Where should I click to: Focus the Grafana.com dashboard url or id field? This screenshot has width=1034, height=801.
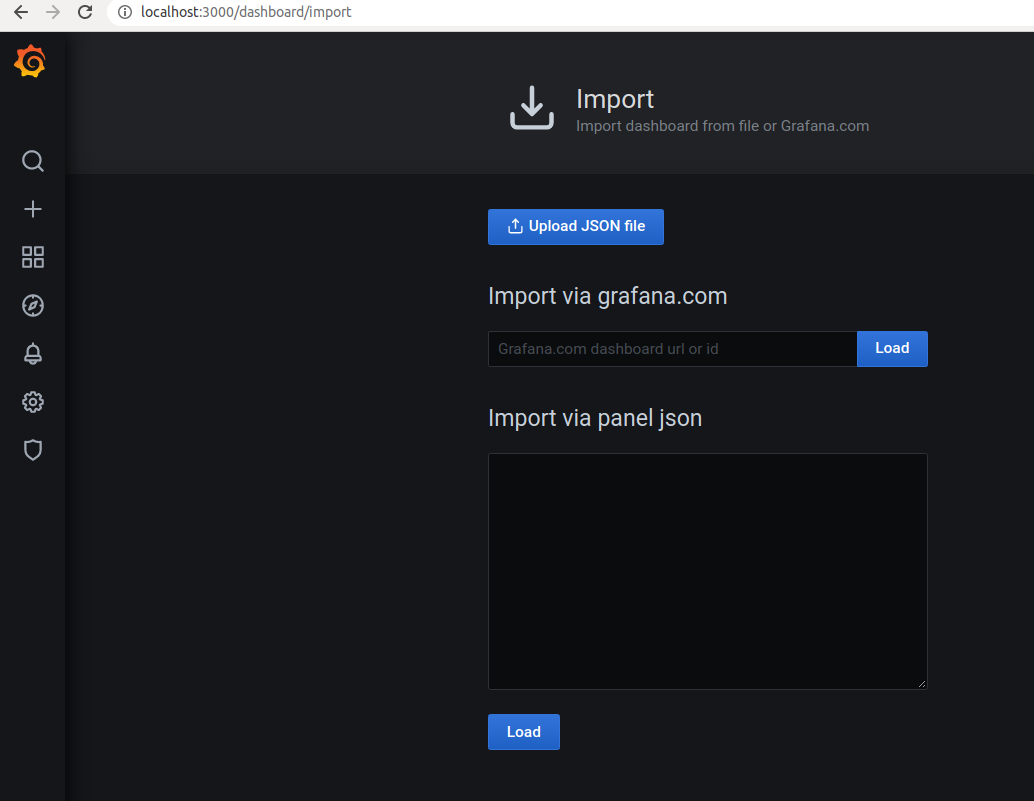click(x=673, y=349)
